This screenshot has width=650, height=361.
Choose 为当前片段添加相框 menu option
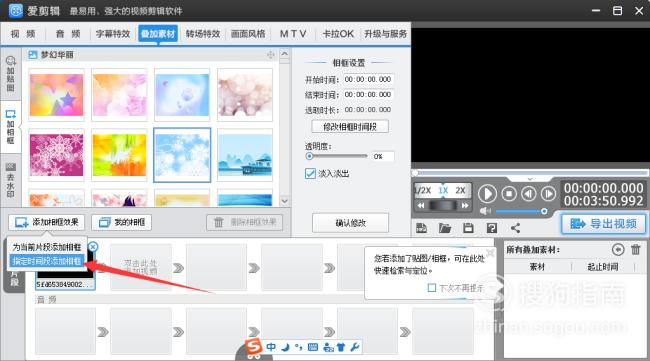[x=46, y=247]
